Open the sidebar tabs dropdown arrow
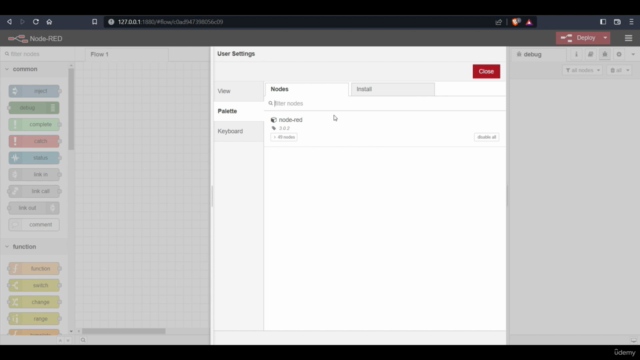This screenshot has width=640, height=360. tap(633, 54)
